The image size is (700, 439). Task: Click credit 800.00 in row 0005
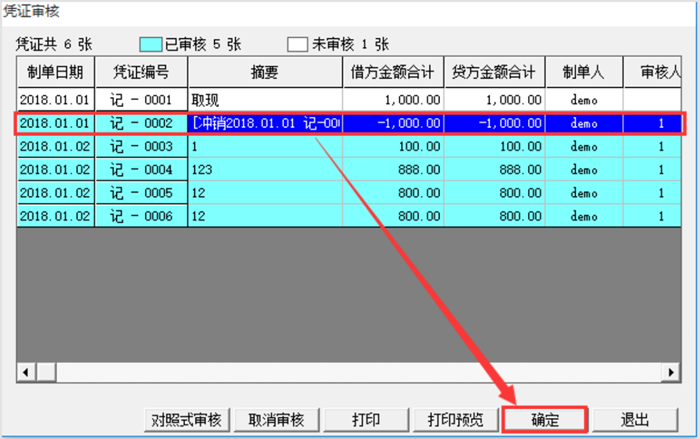[495, 192]
